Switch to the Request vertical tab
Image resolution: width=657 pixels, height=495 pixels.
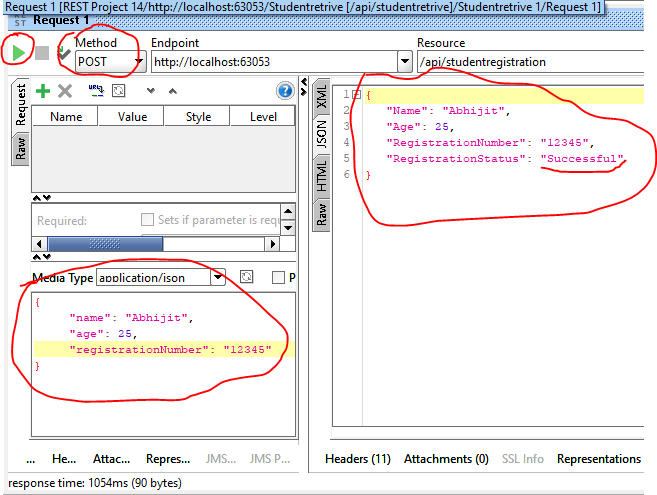point(21,105)
